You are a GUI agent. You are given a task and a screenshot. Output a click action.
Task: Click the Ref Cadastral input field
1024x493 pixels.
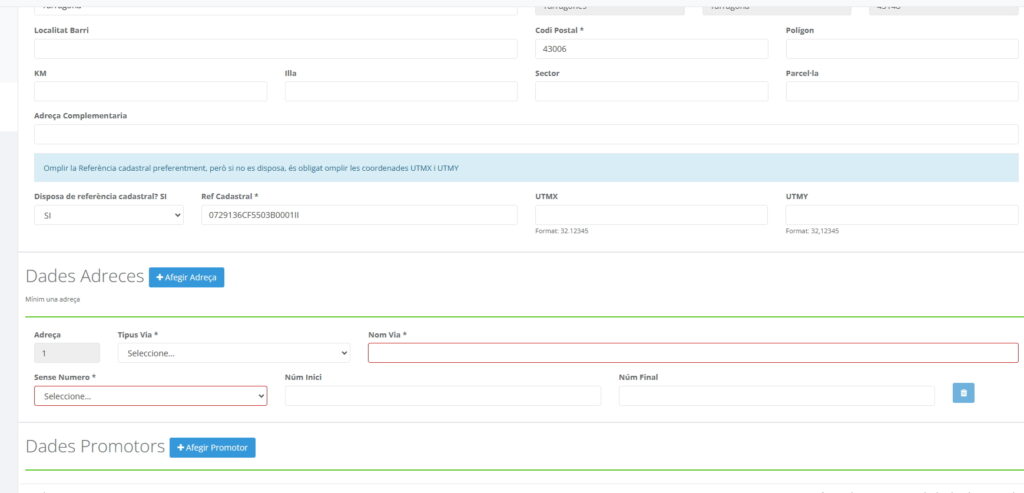pos(359,215)
